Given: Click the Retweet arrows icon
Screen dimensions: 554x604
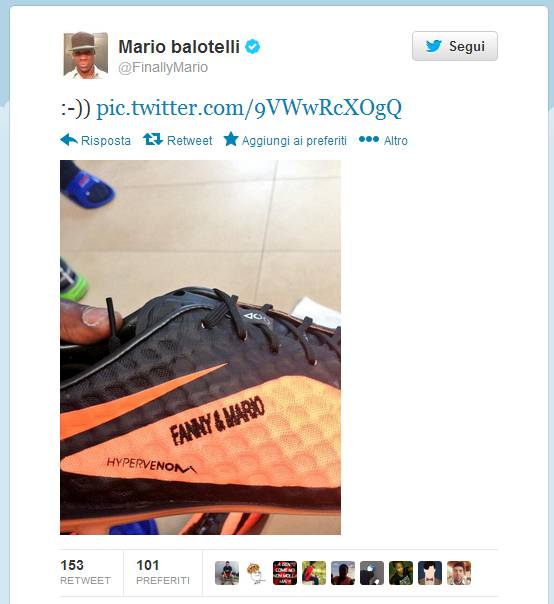Looking at the screenshot, I should tap(153, 139).
